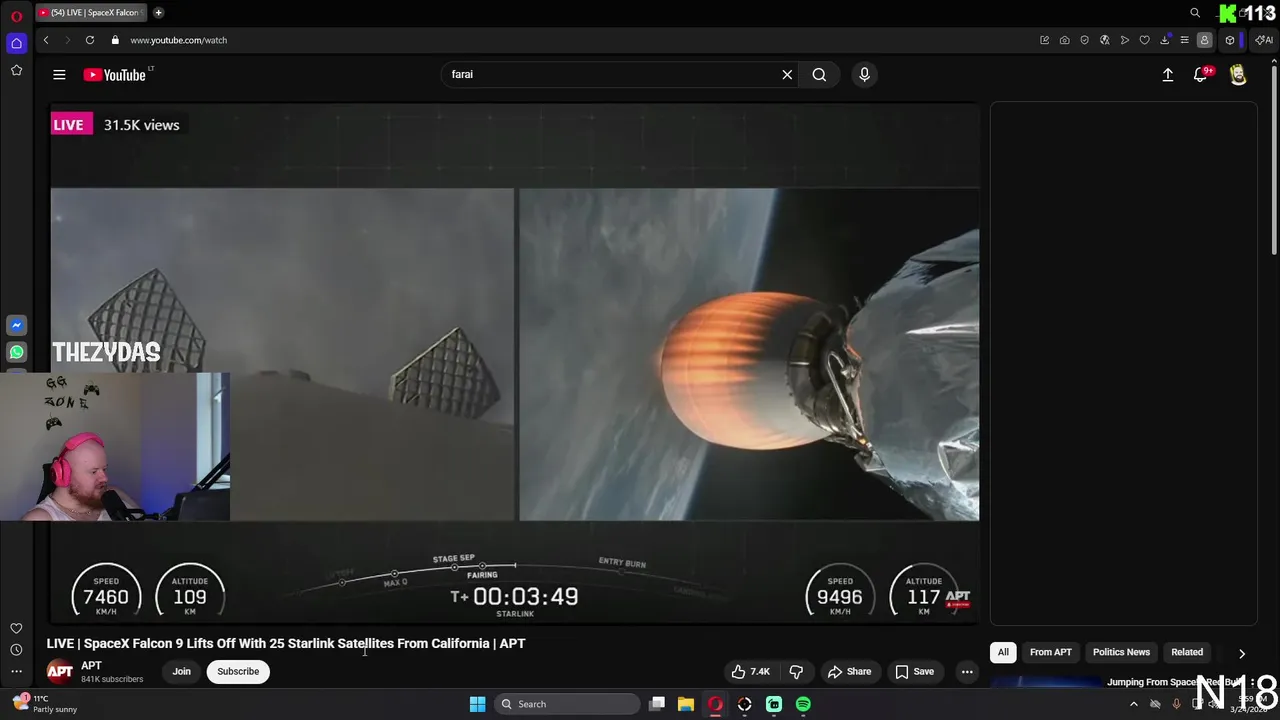Open WhatsApp in the Opera sidebar
This screenshot has width=1280, height=720.
pyautogui.click(x=16, y=352)
